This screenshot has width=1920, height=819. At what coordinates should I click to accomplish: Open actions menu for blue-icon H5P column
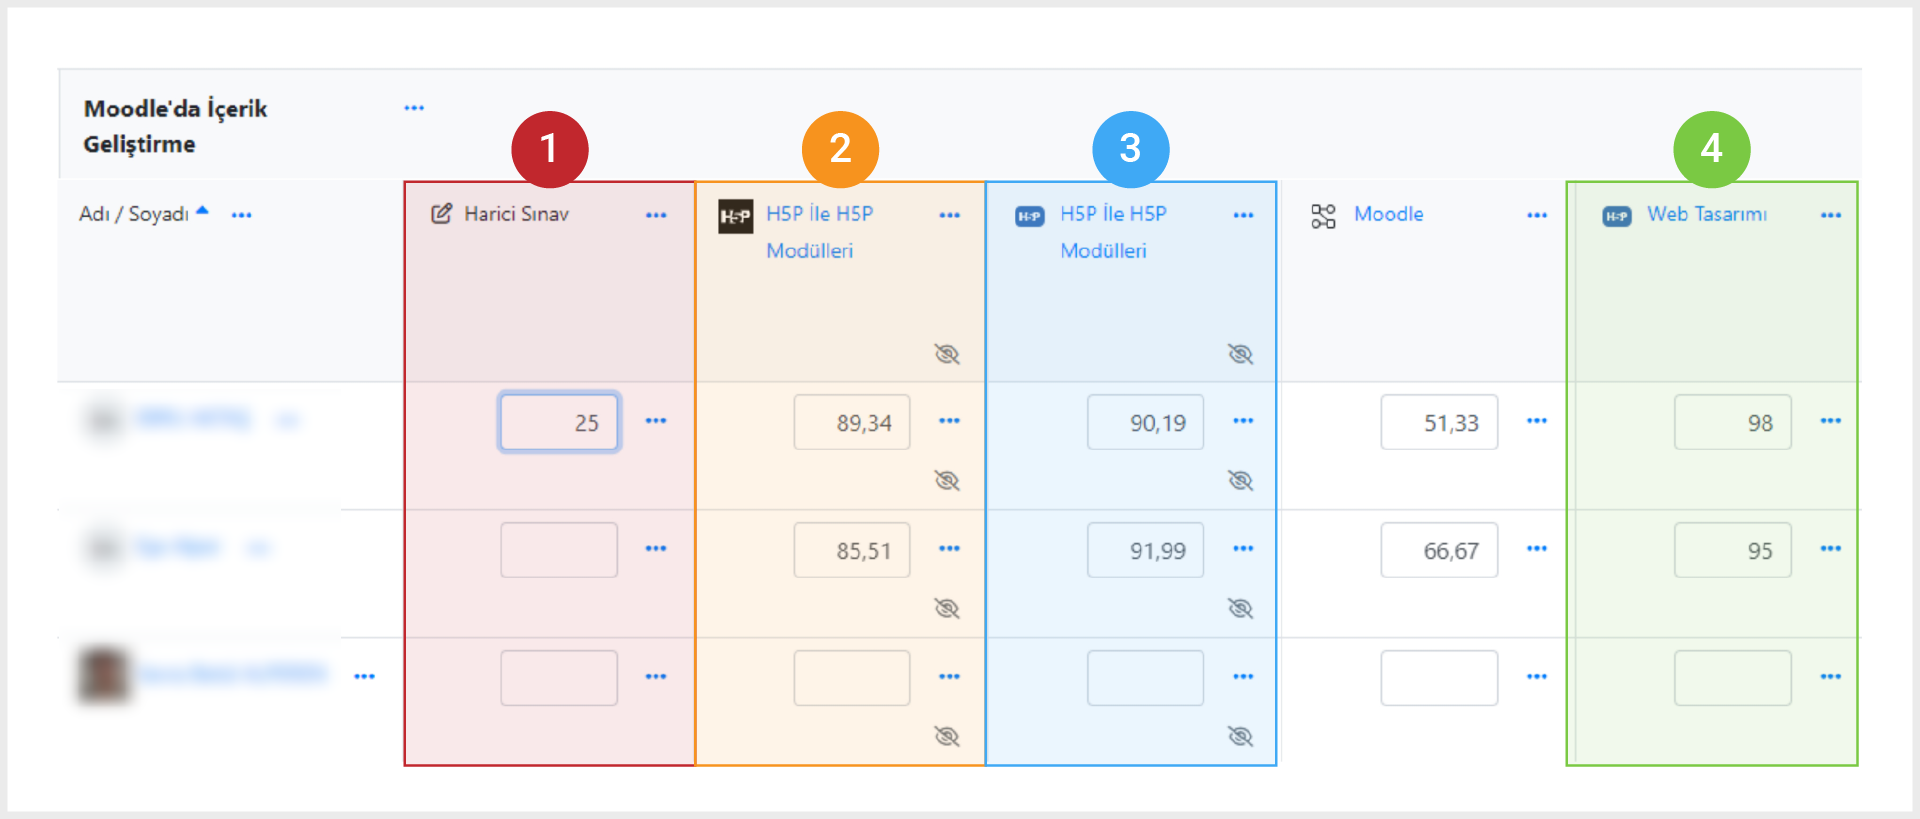click(1243, 215)
